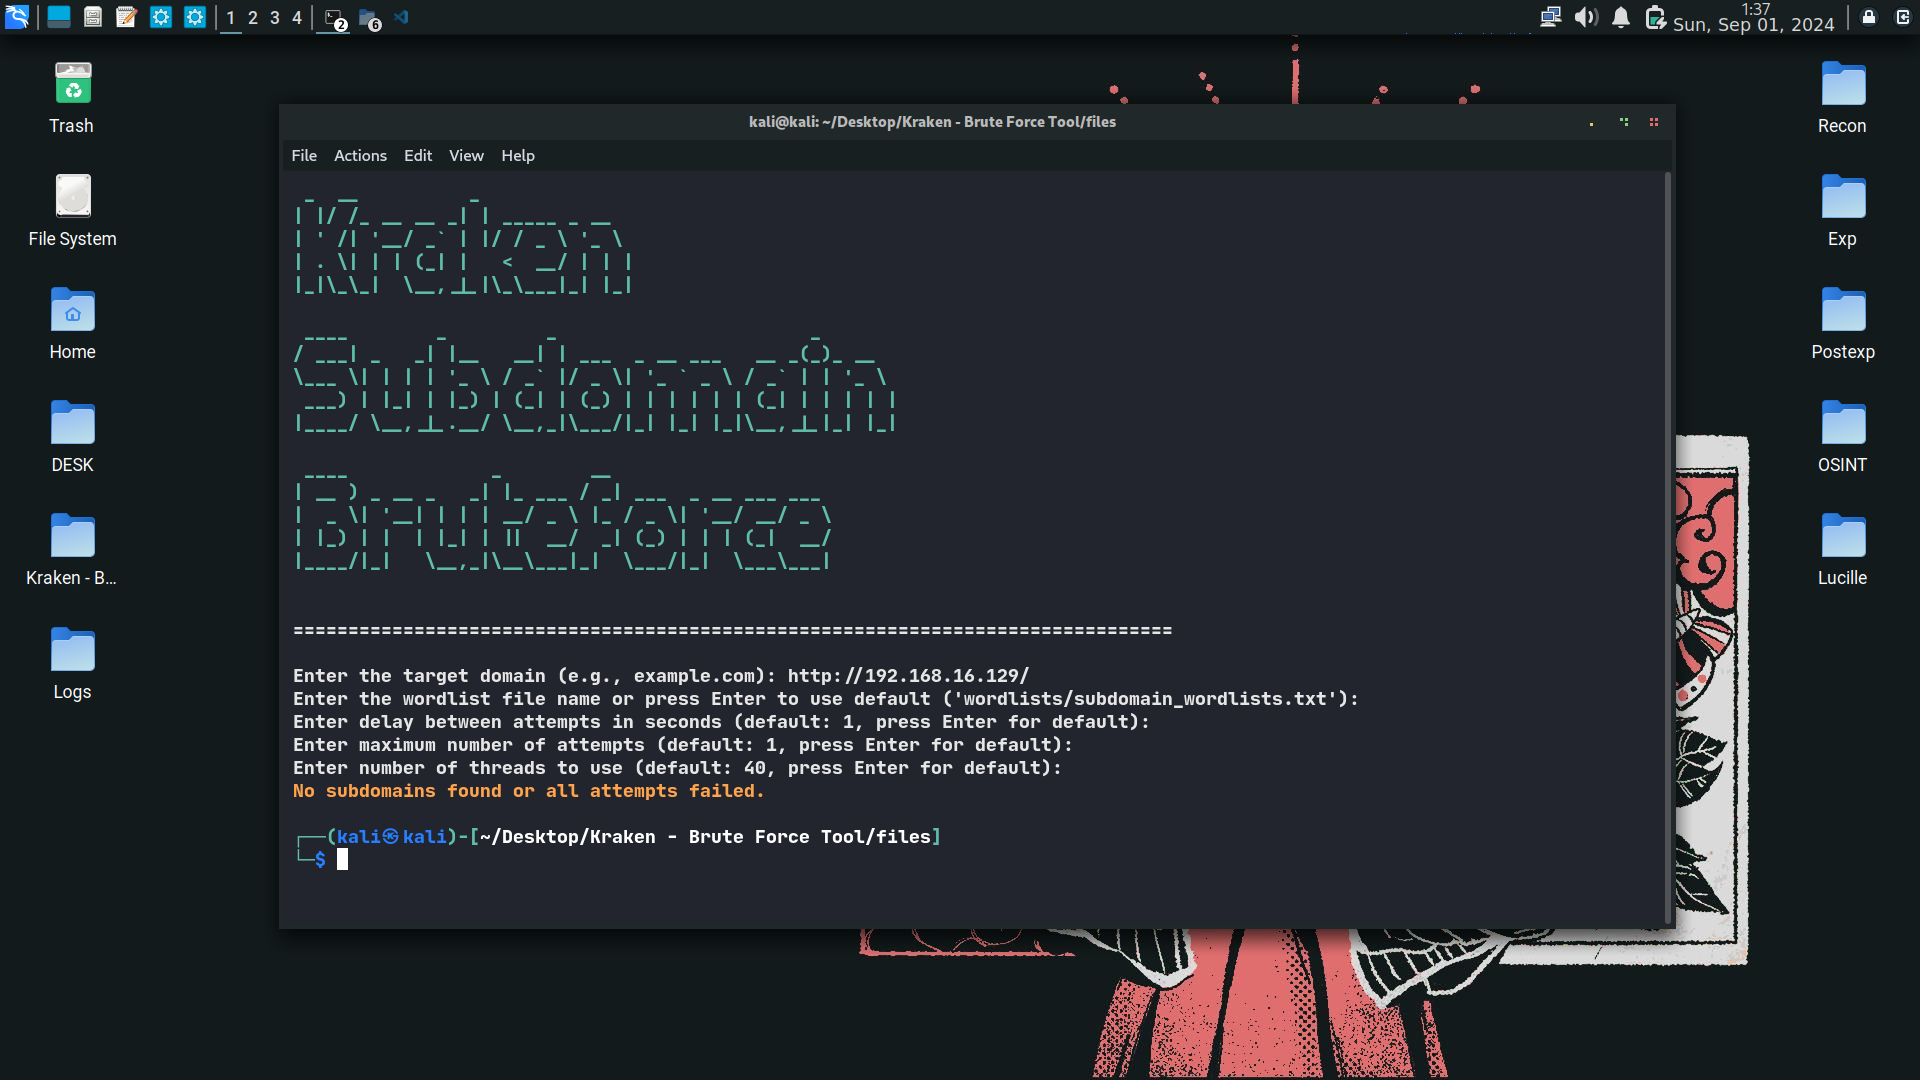Open the volume control icon
The image size is (1920, 1080).
1585,17
